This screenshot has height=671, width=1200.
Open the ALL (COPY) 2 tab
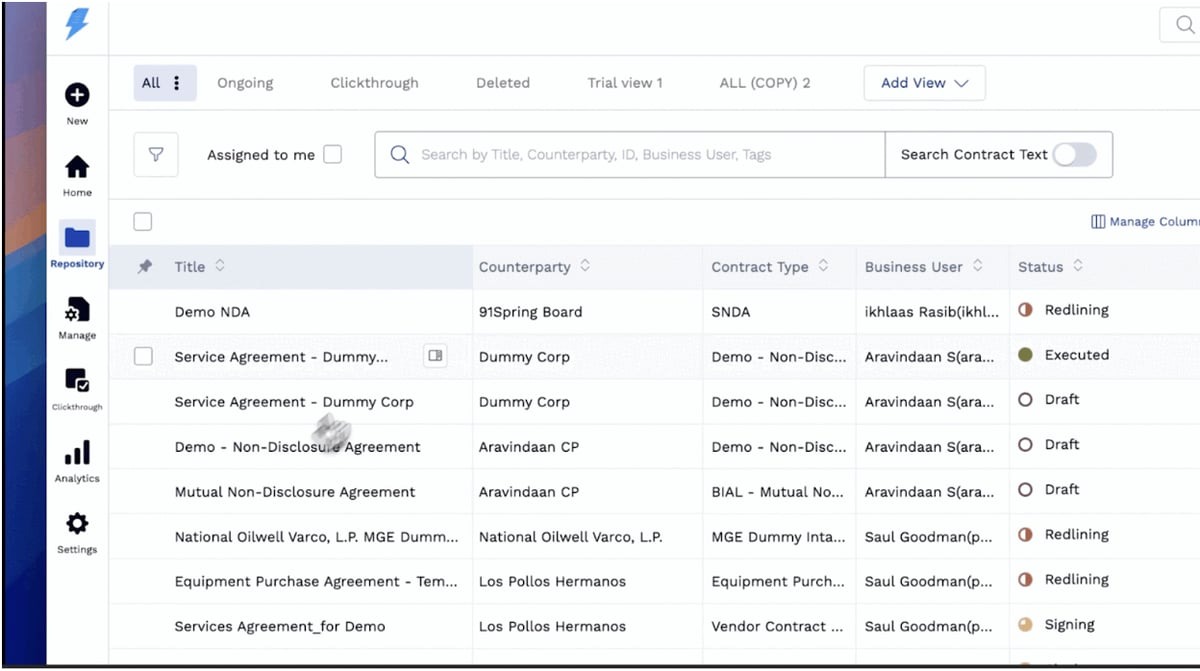click(765, 83)
